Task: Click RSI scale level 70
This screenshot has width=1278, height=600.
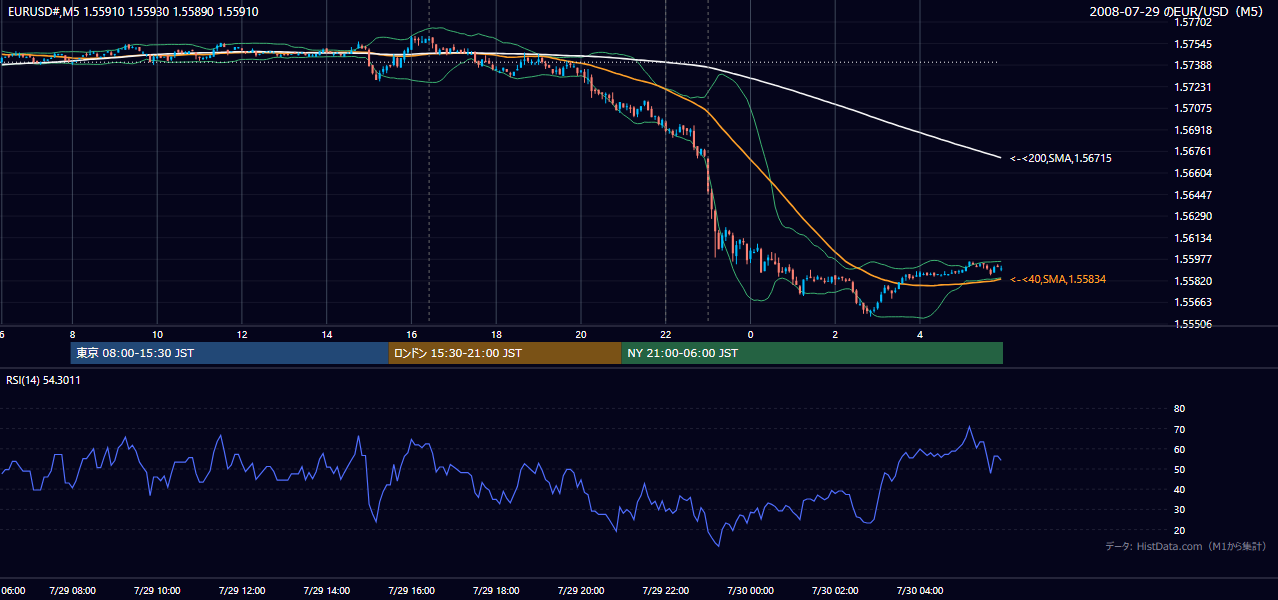Action: [1179, 429]
